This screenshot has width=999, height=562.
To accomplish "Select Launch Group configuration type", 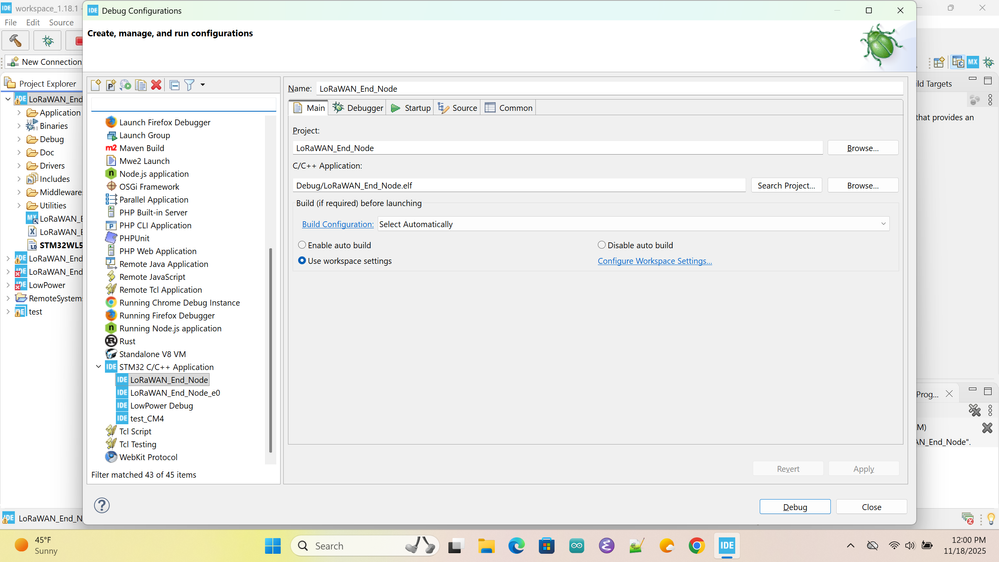I will pos(144,135).
